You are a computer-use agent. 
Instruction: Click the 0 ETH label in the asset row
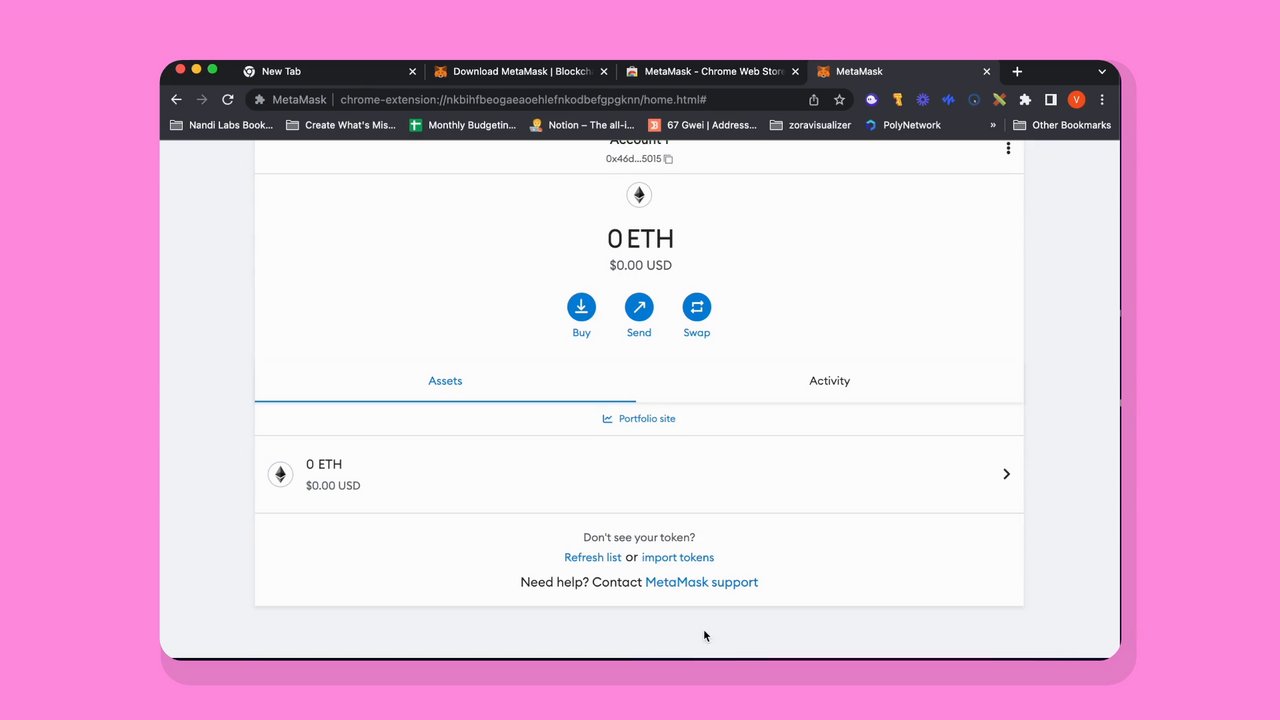(x=324, y=464)
